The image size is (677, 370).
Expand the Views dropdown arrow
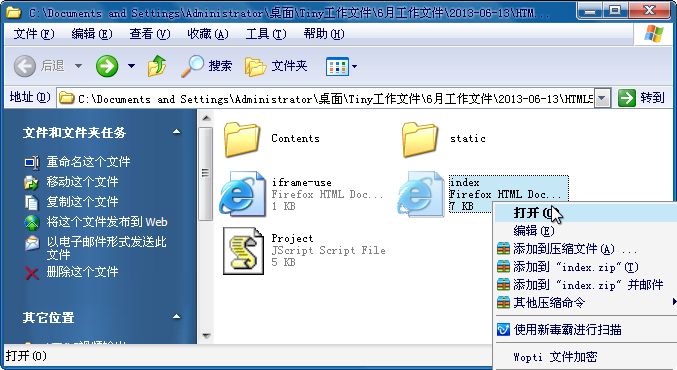354,66
